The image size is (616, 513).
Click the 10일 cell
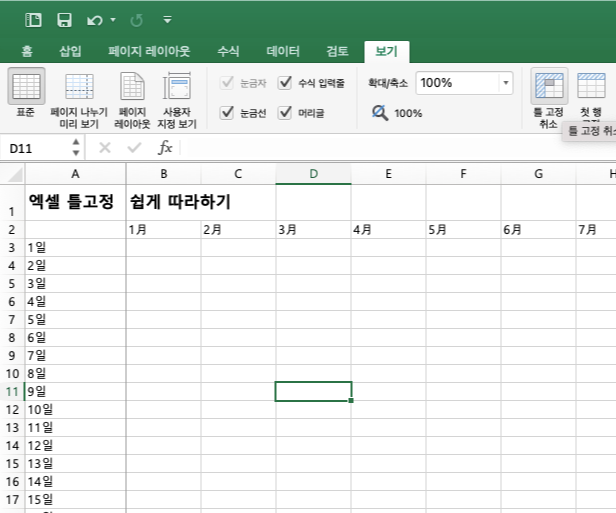75,410
